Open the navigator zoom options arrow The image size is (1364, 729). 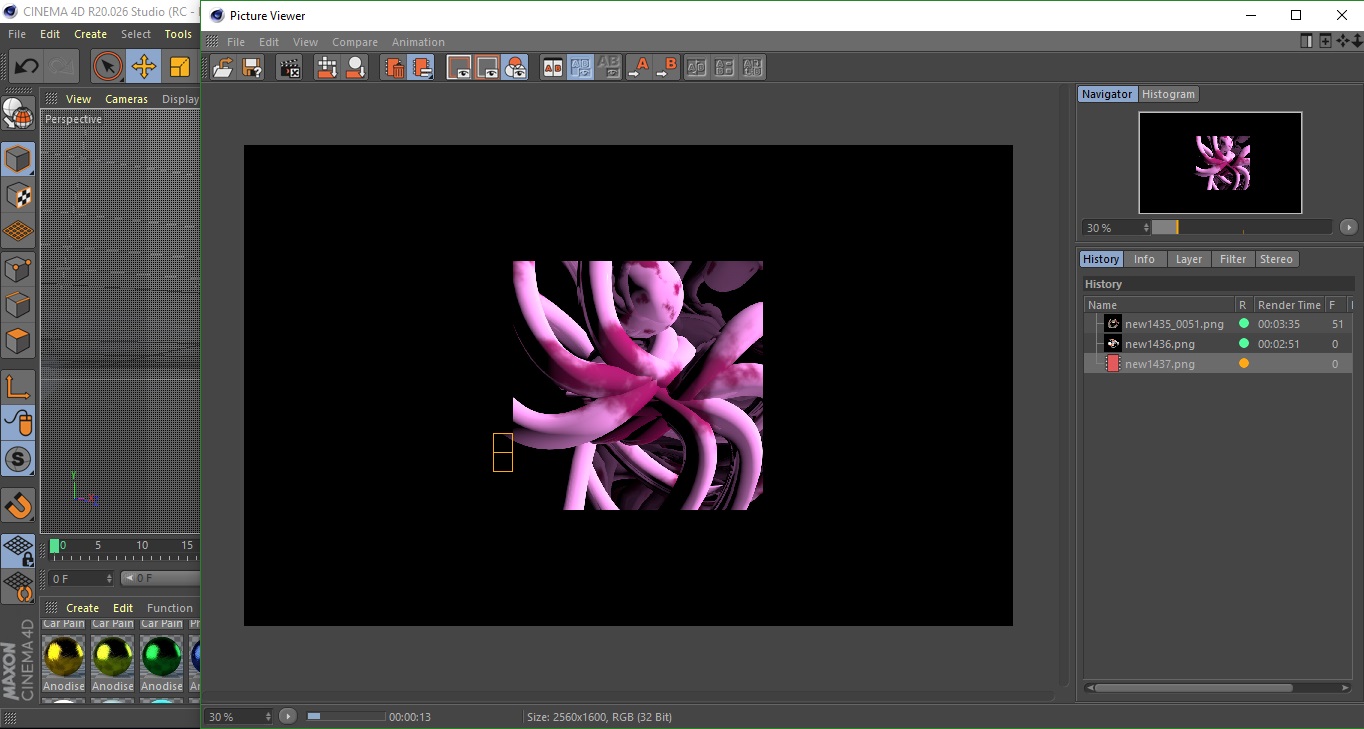tap(1348, 227)
